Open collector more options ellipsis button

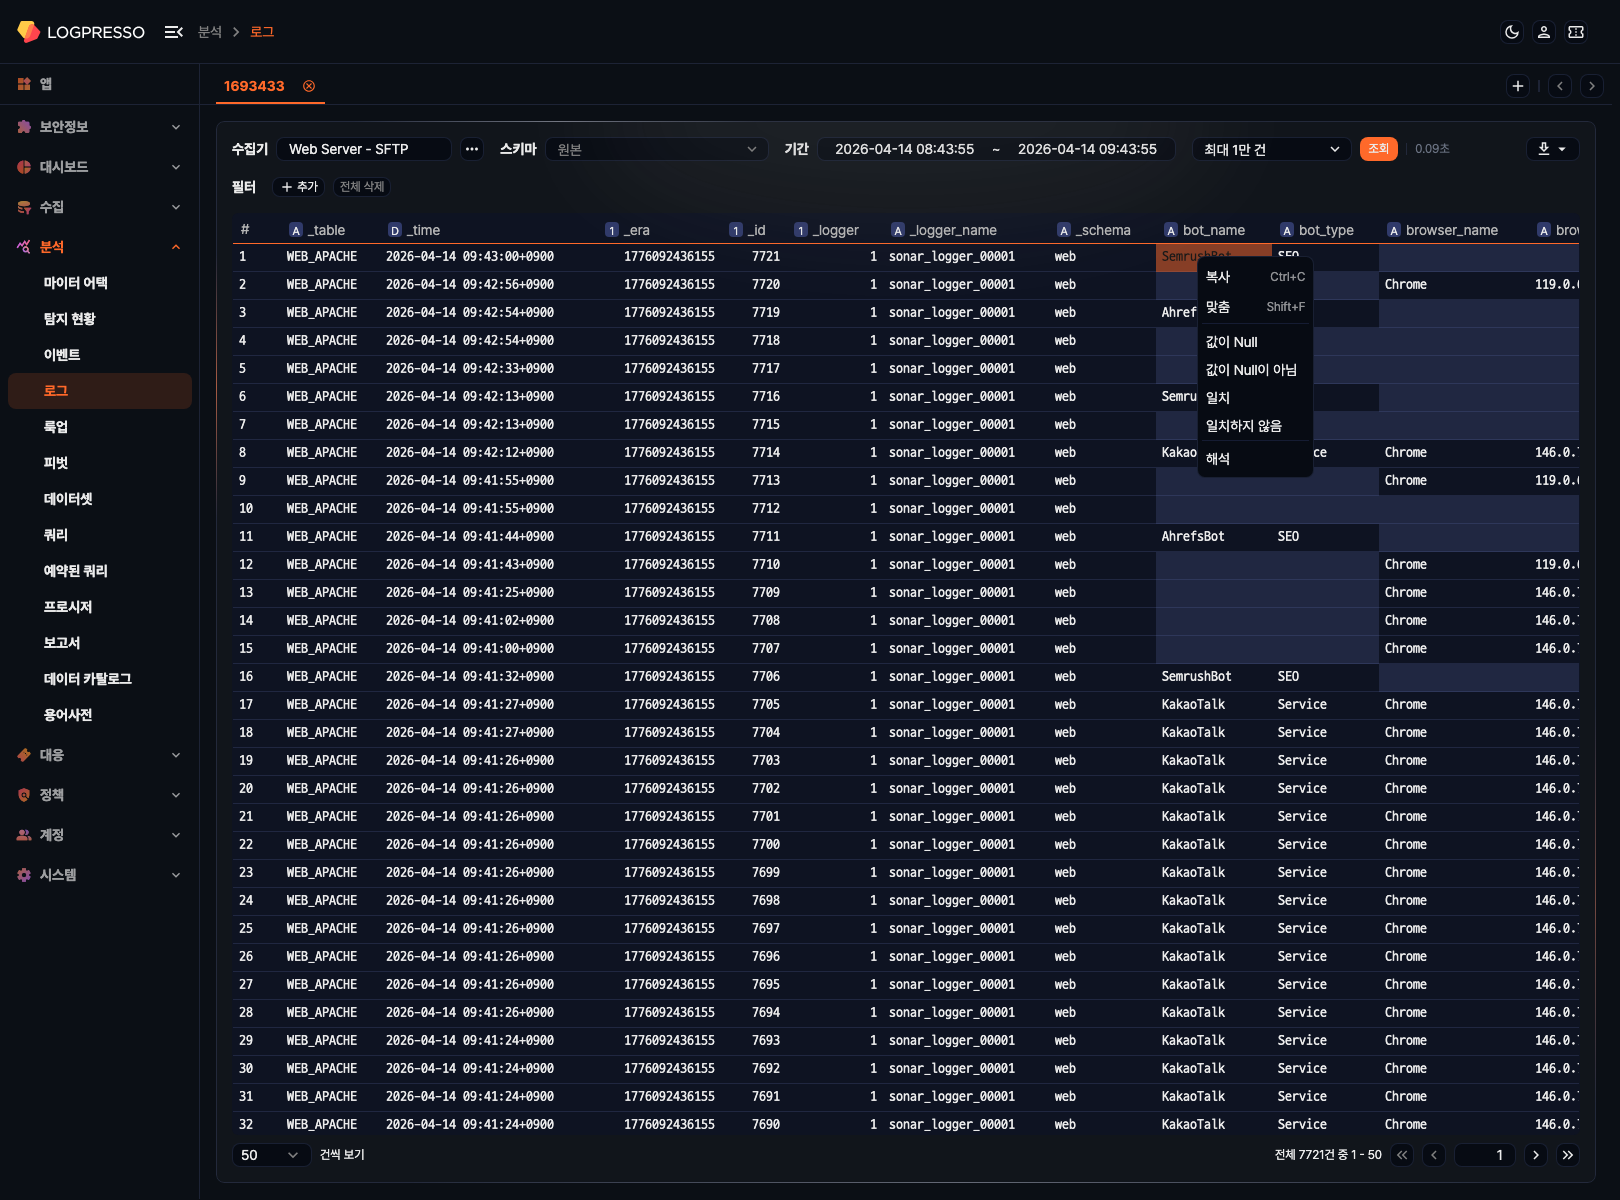click(472, 149)
